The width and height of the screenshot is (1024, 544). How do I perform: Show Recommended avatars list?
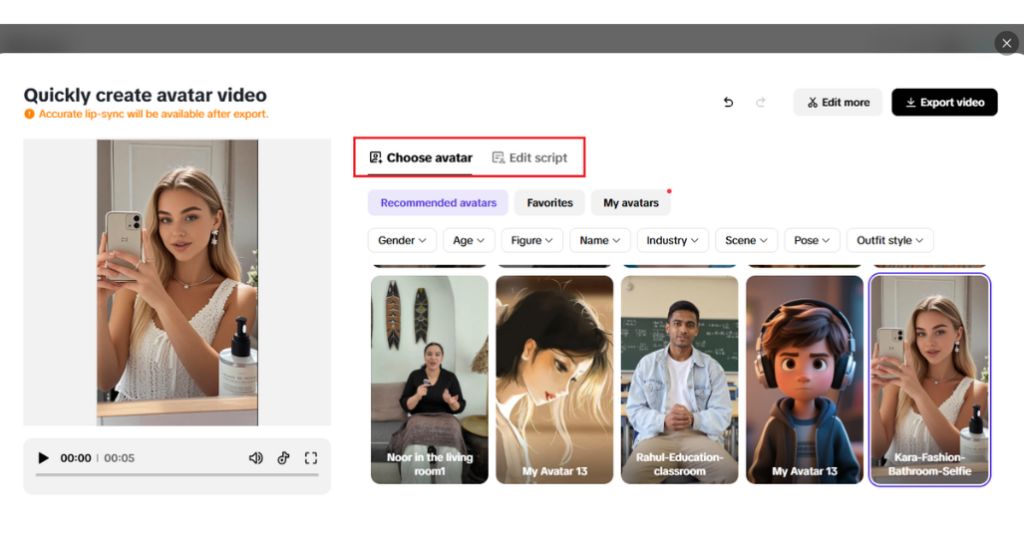pyautogui.click(x=438, y=203)
